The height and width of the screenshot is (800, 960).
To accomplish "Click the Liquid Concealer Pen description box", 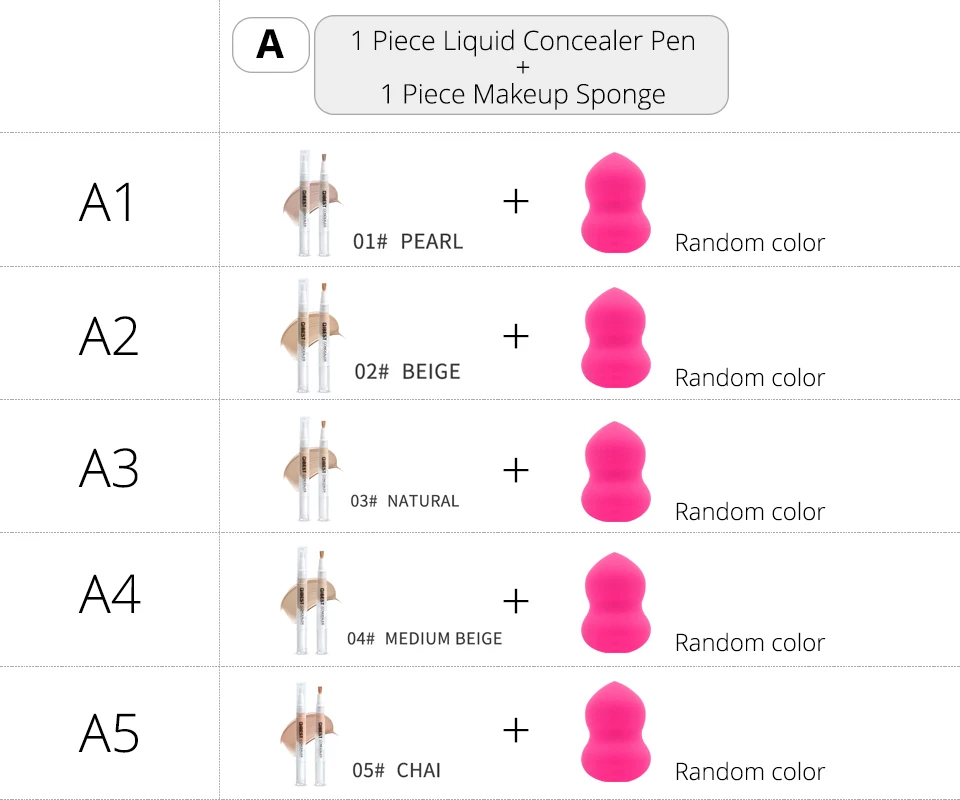I will 522,65.
